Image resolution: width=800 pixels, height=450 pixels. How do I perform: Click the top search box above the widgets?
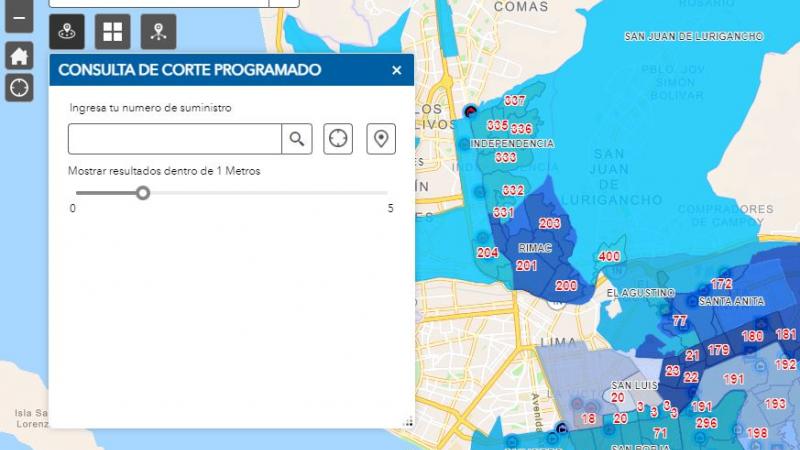pos(158,3)
